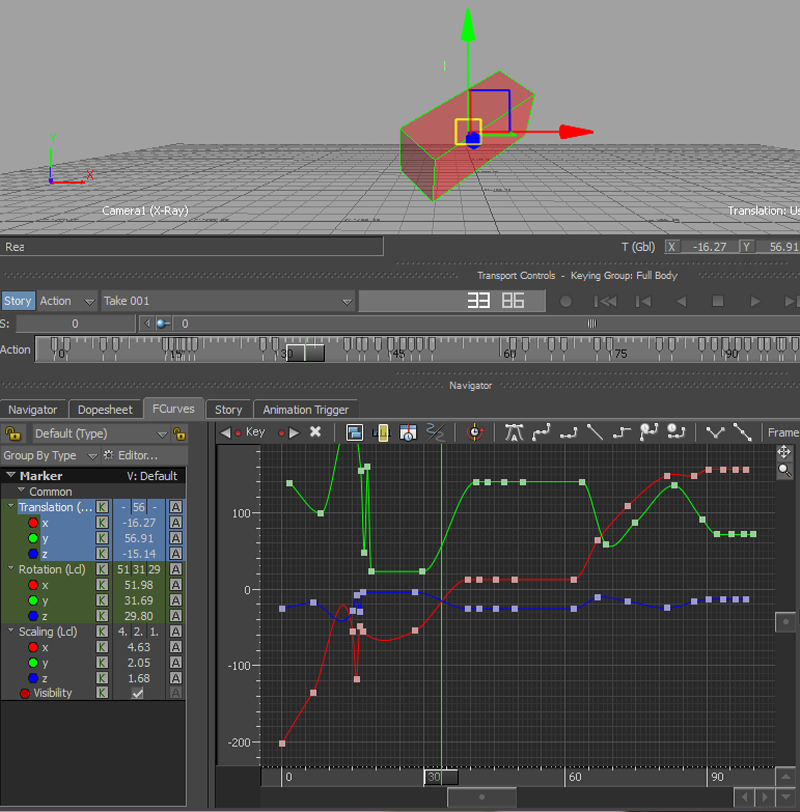800x812 pixels.
Task: Click the Key button in FCurves toolbar
Action: [x=255, y=432]
